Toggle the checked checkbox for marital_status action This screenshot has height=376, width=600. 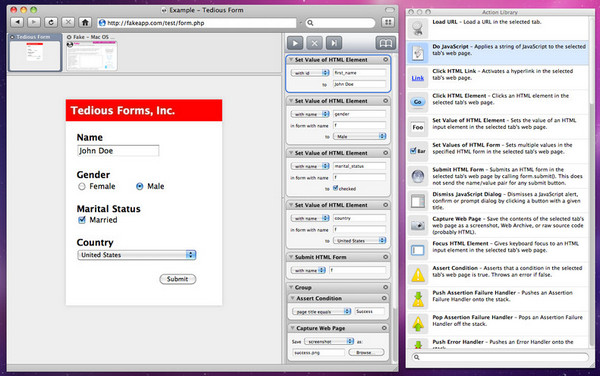pyautogui.click(x=336, y=188)
